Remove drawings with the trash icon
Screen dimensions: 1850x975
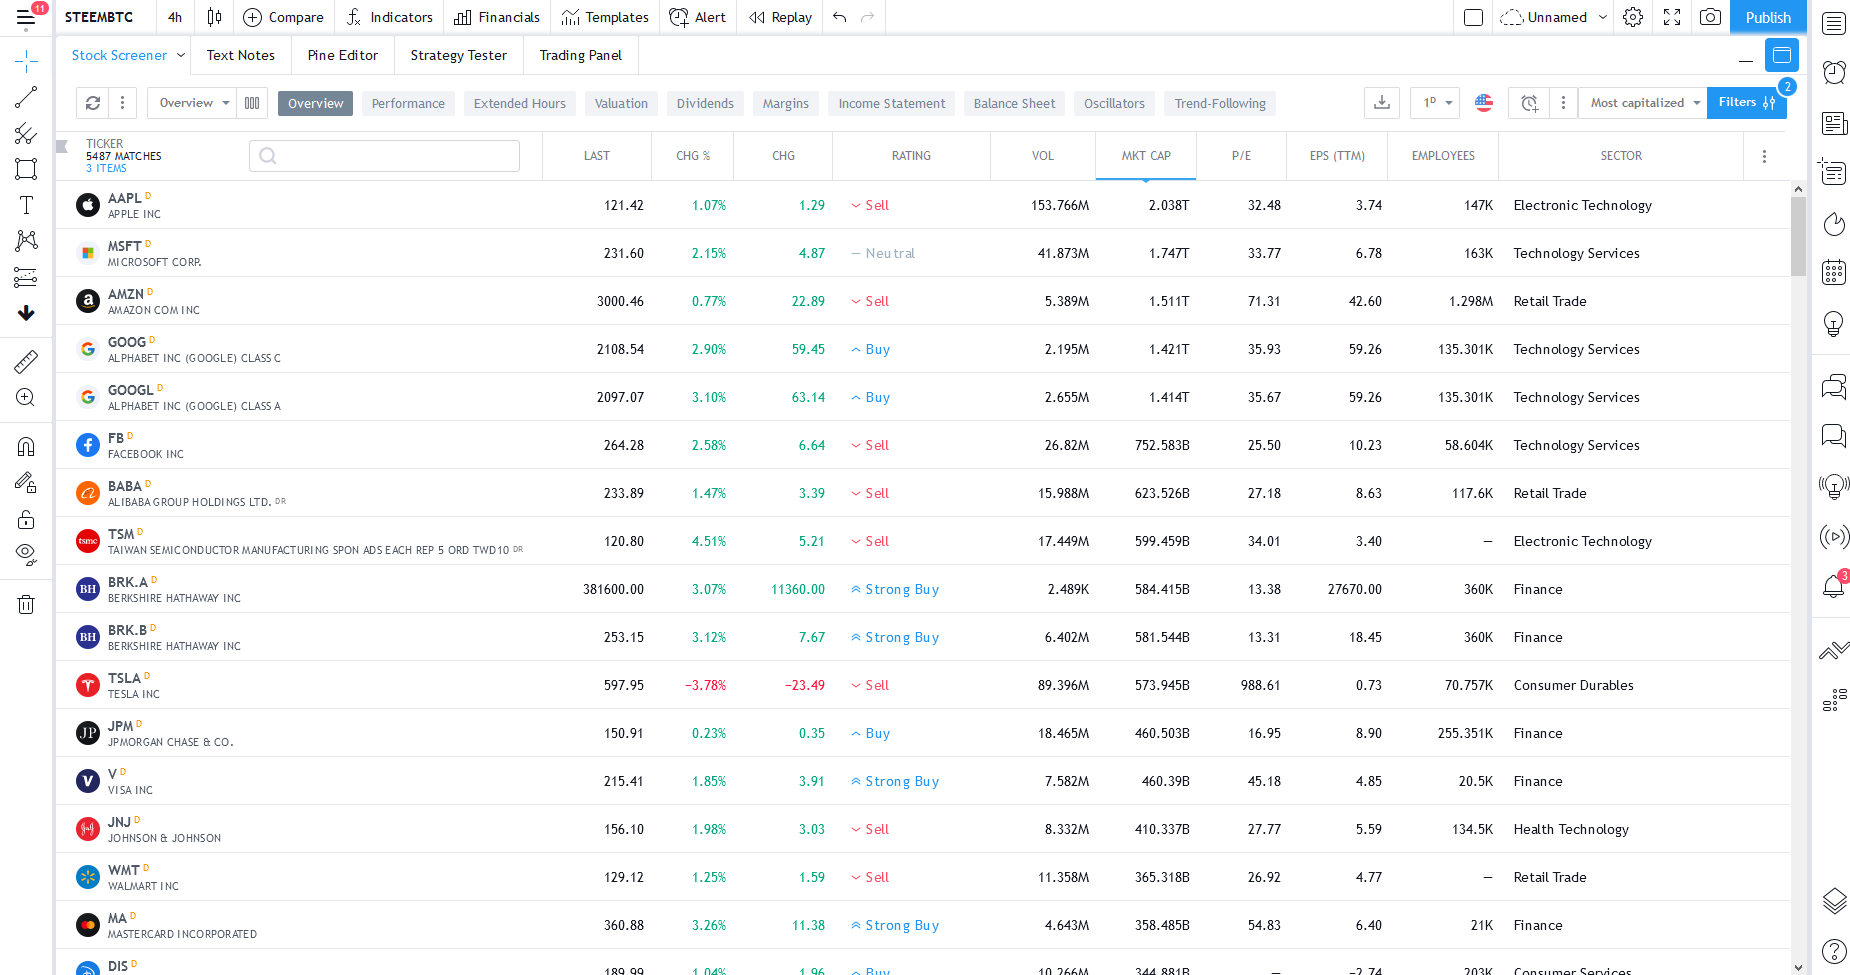pyautogui.click(x=26, y=604)
